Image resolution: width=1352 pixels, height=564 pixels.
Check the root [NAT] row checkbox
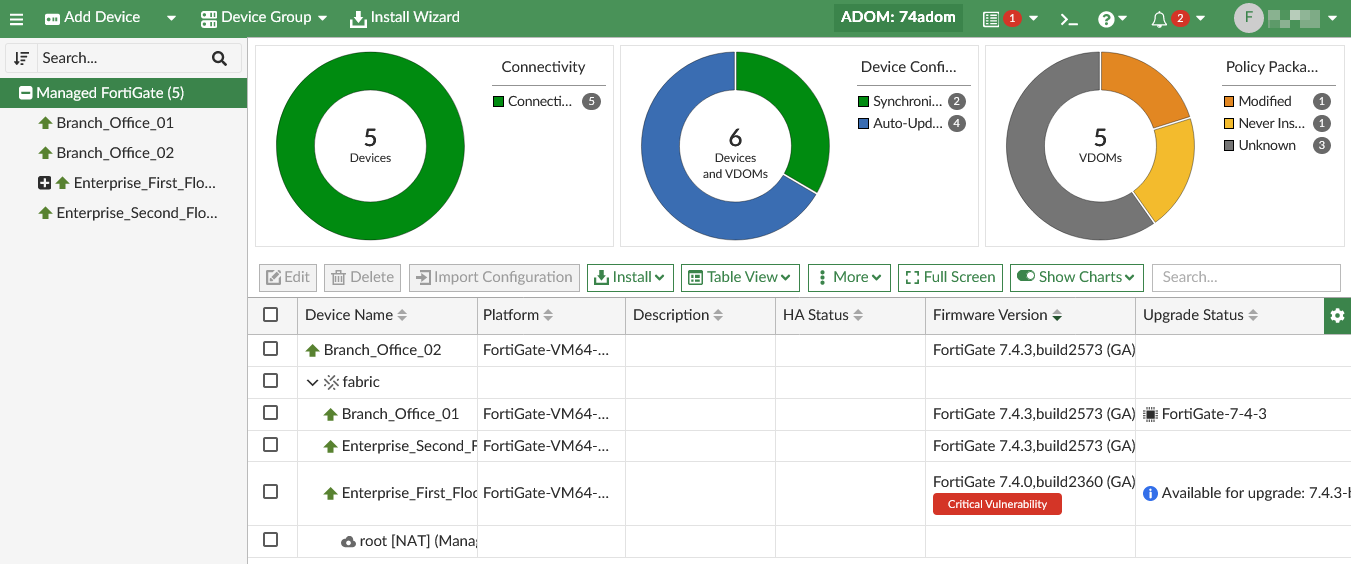click(270, 540)
